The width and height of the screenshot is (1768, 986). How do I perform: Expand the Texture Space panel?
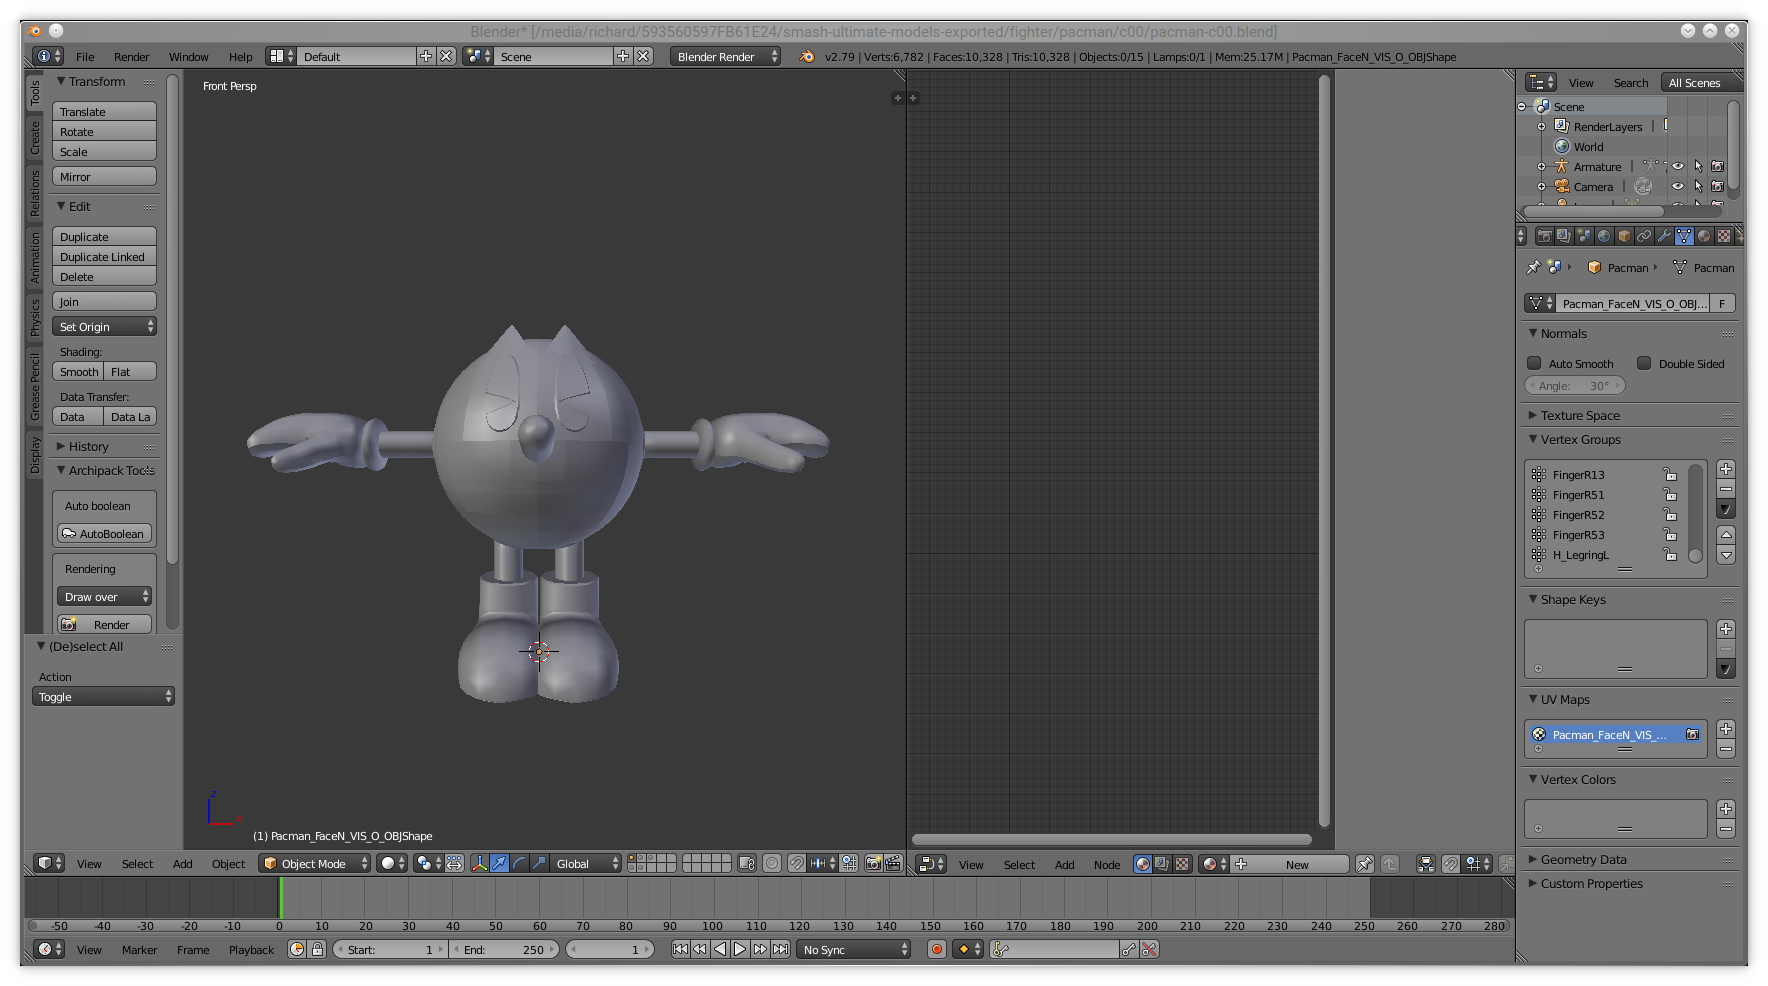pos(1580,415)
